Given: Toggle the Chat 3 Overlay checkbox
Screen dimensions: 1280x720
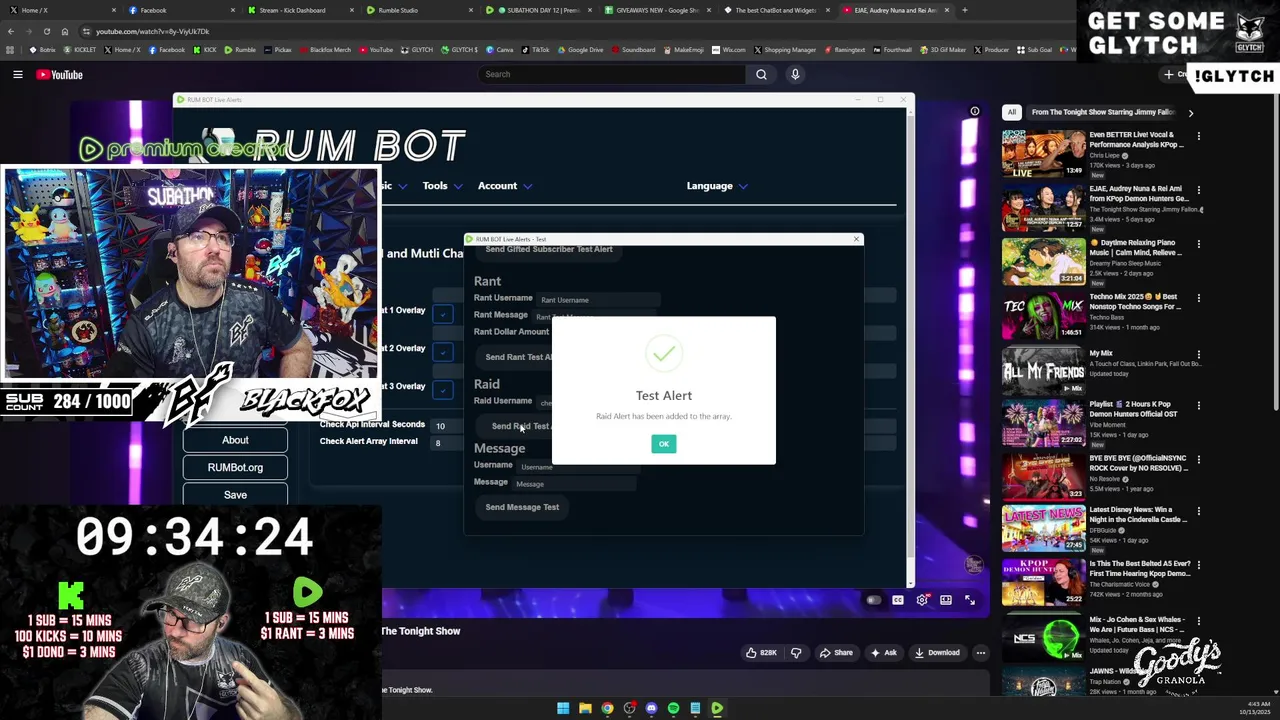Looking at the screenshot, I should [443, 389].
